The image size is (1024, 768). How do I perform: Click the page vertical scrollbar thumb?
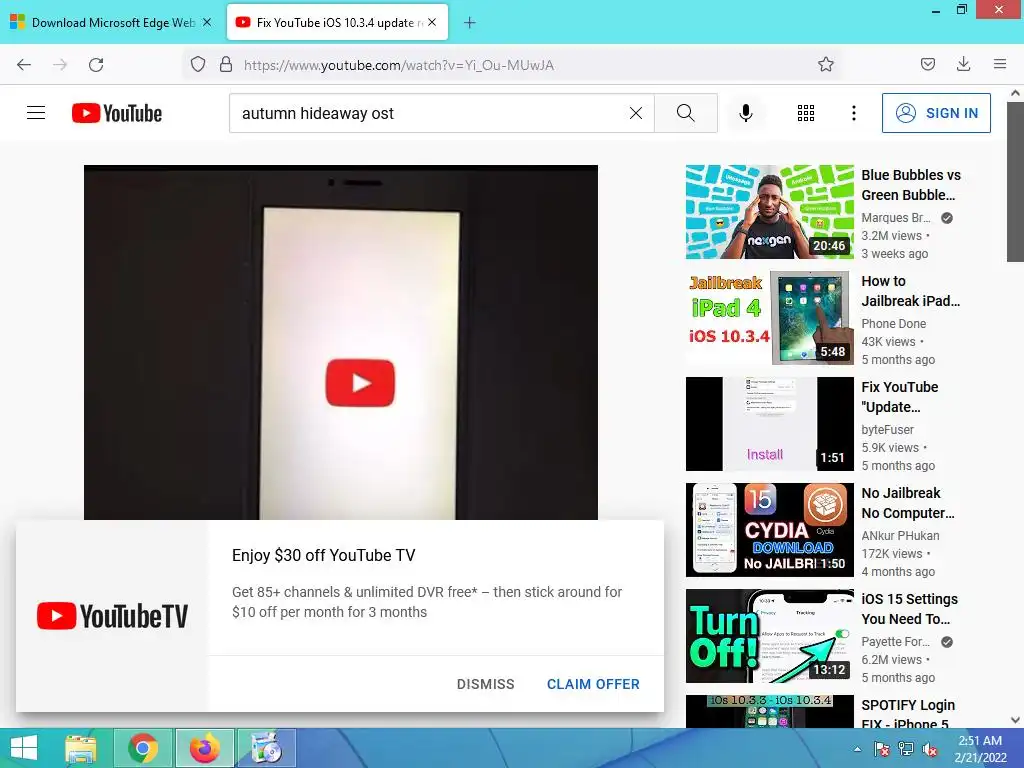click(1015, 182)
